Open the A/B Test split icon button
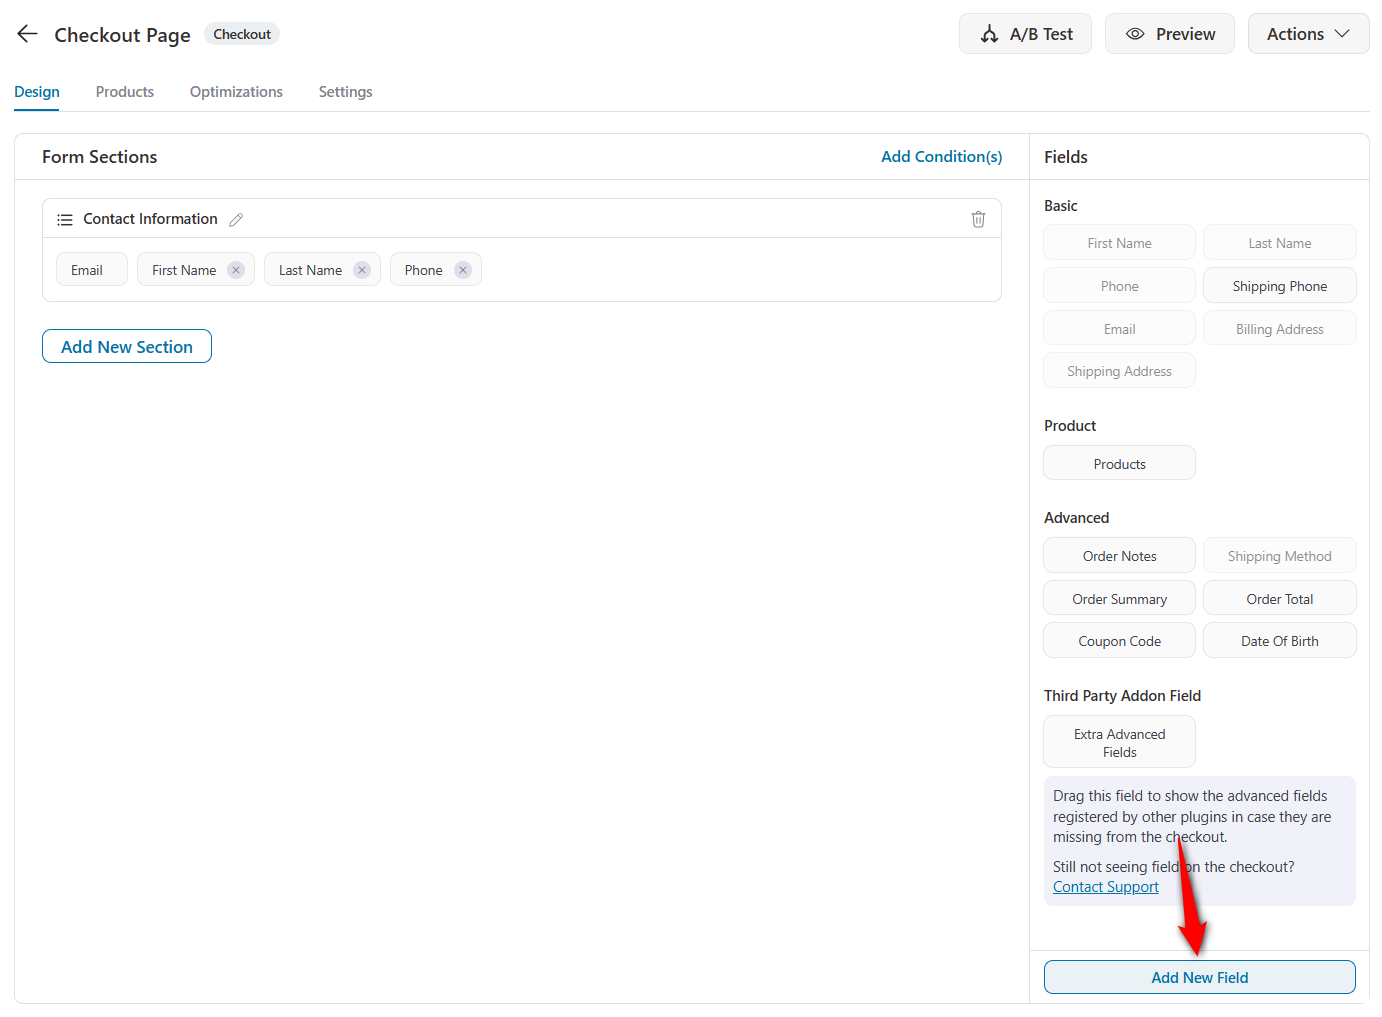 click(990, 33)
